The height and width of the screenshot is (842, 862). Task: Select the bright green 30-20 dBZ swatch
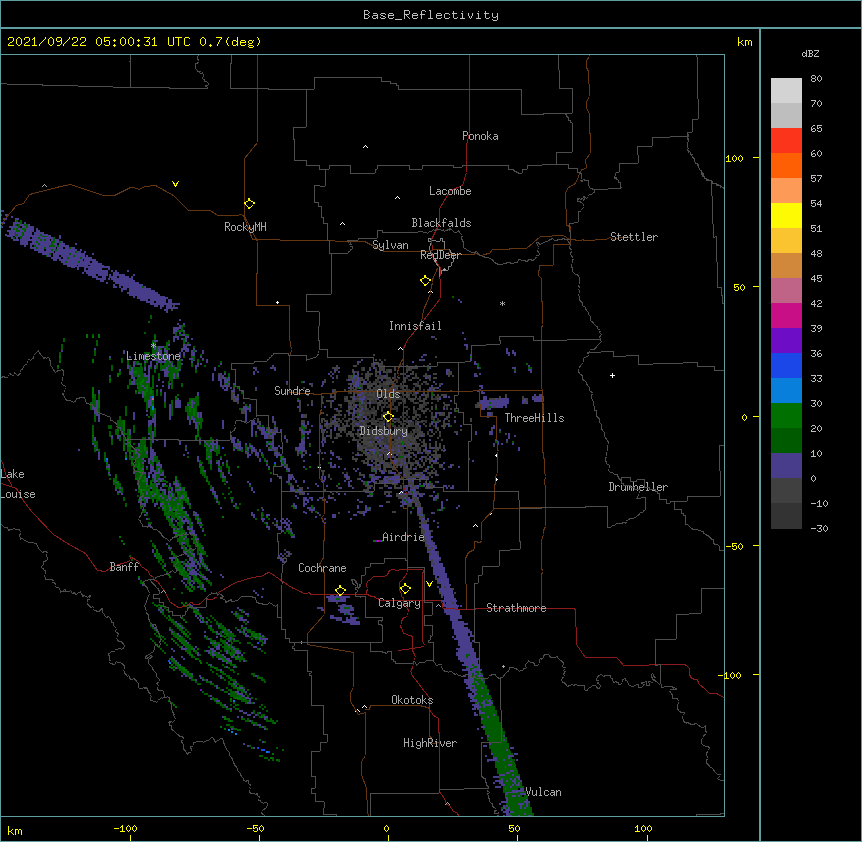(x=786, y=416)
